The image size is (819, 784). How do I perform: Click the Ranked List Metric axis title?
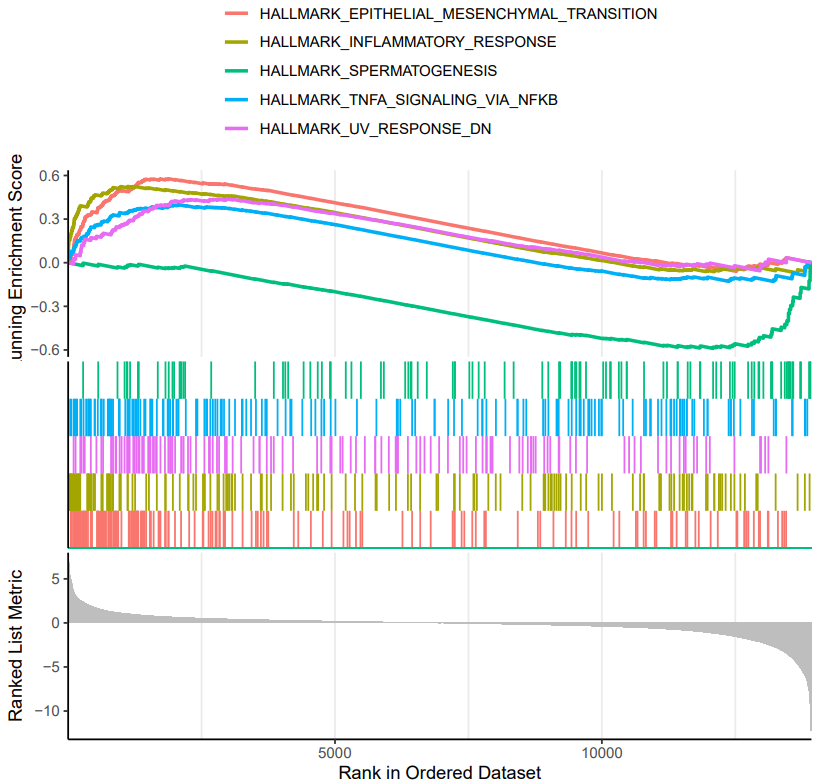click(x=15, y=646)
